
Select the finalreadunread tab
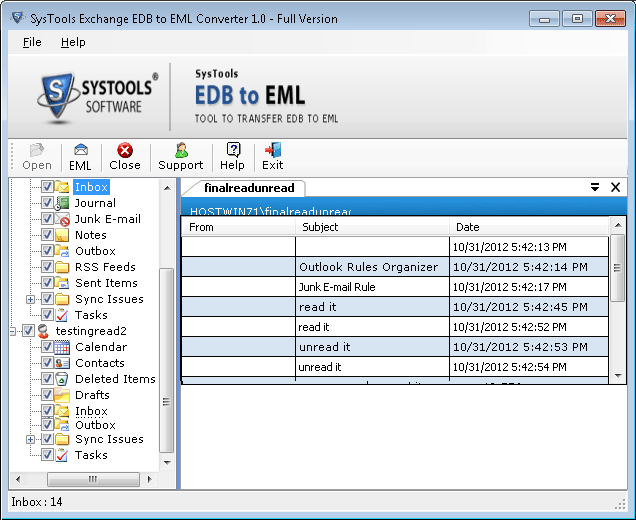pyautogui.click(x=249, y=188)
